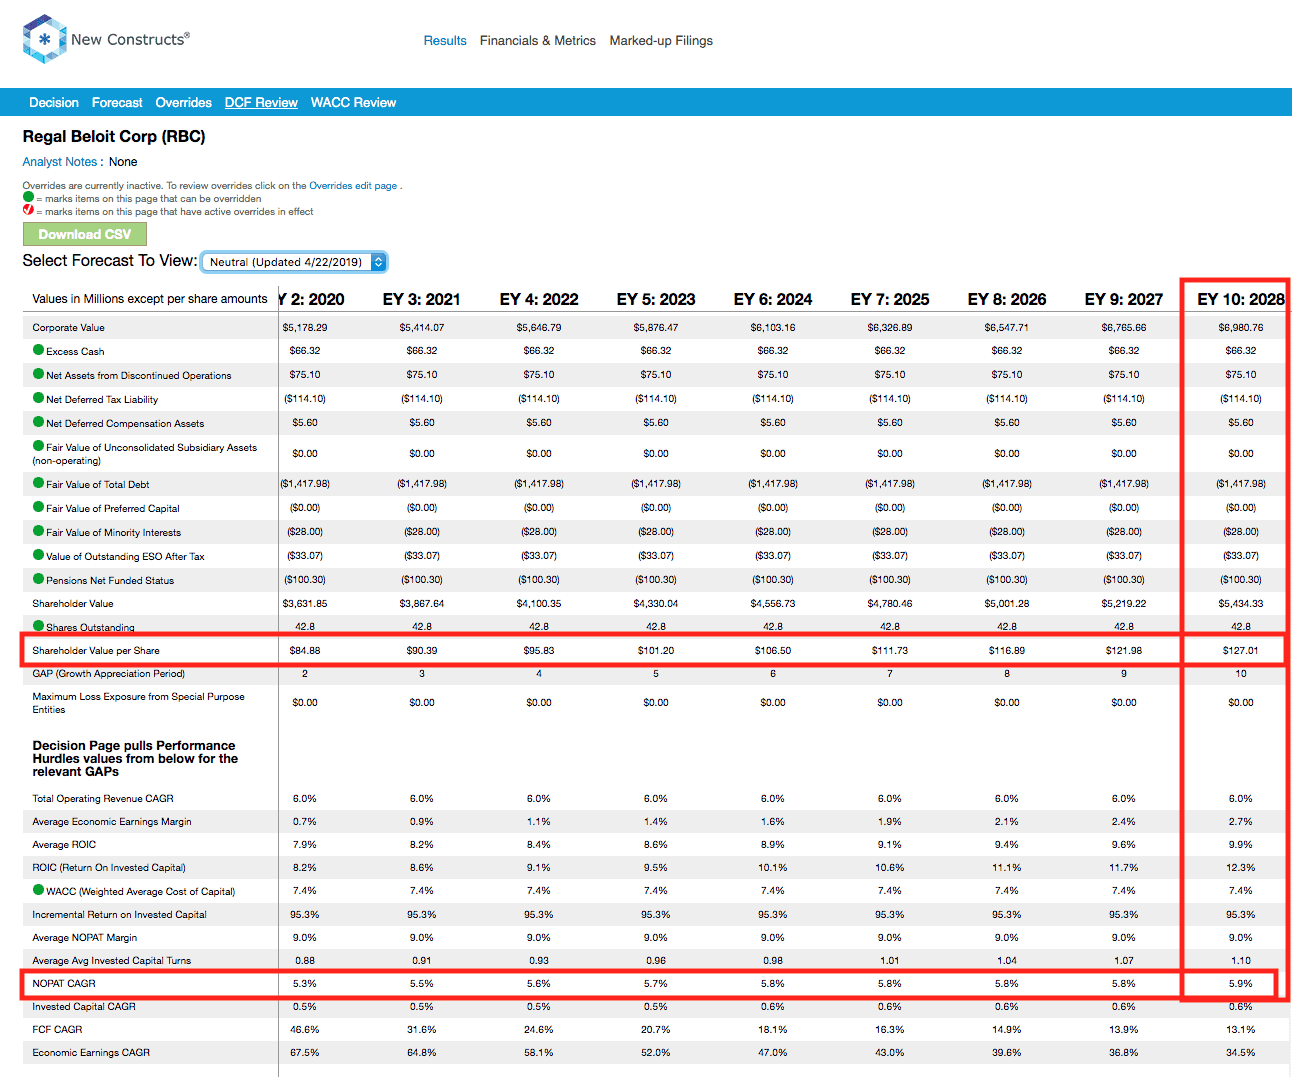Click the Shareholder Value row label
This screenshot has width=1292, height=1077.
(73, 604)
